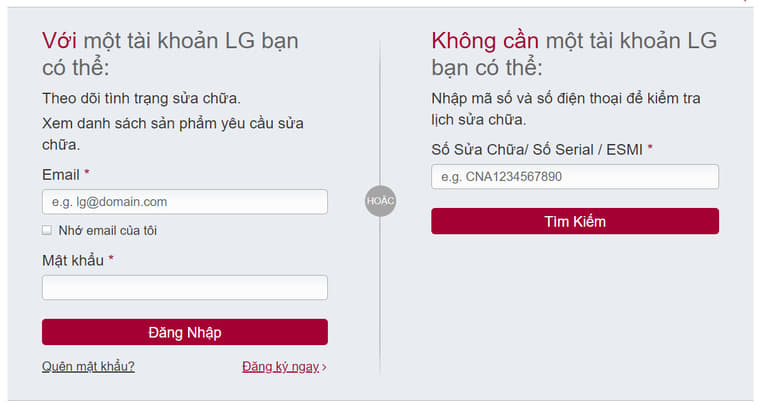Click the 'Nhớ email của tôi' label text
The image size is (768, 409).
click(107, 230)
